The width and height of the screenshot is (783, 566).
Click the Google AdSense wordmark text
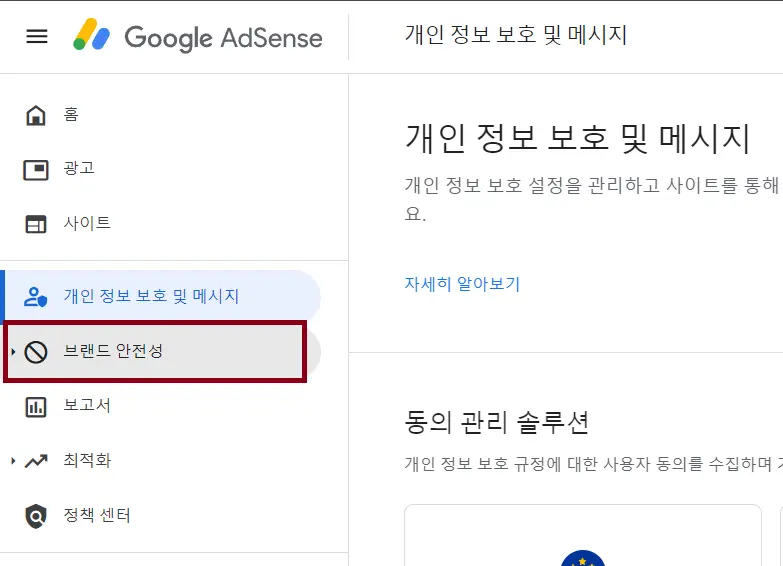click(223, 38)
